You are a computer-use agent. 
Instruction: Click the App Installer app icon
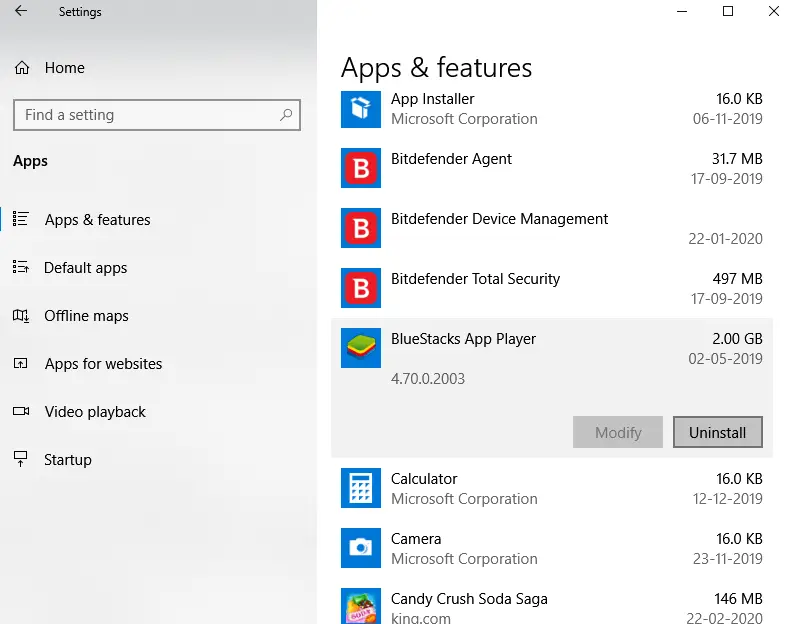tap(361, 109)
